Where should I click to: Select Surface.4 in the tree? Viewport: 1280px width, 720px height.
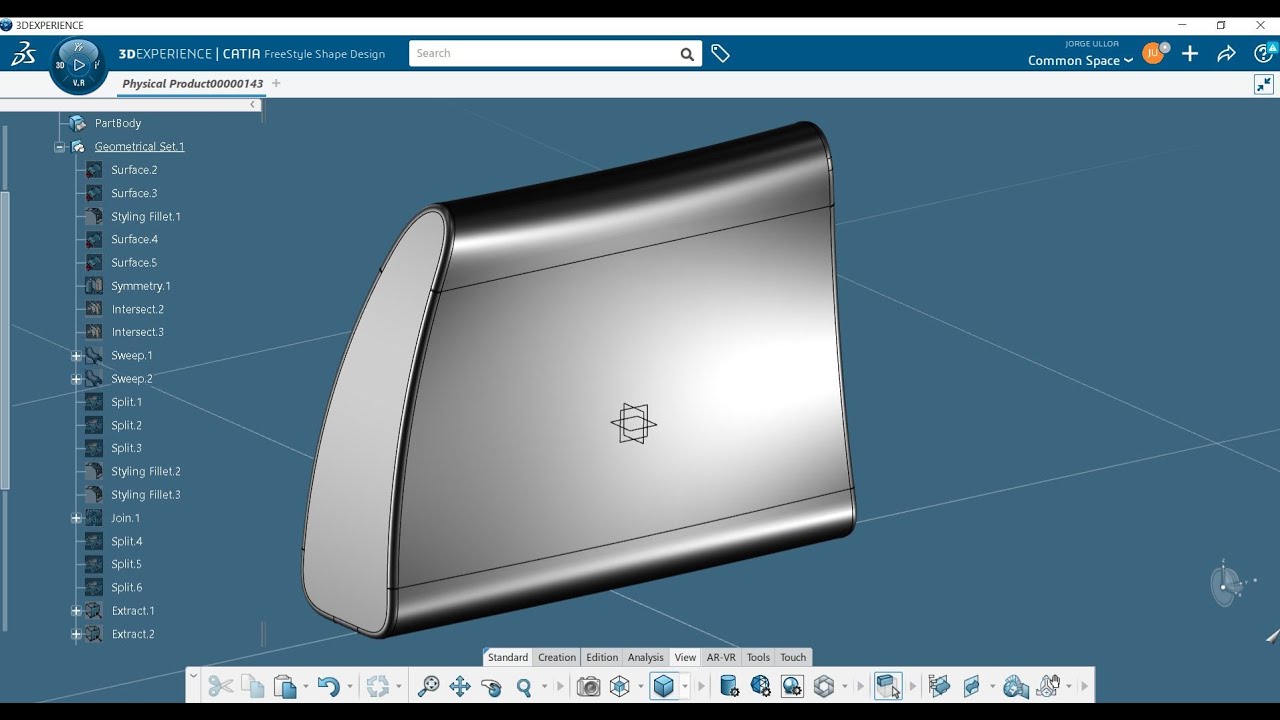click(134, 240)
